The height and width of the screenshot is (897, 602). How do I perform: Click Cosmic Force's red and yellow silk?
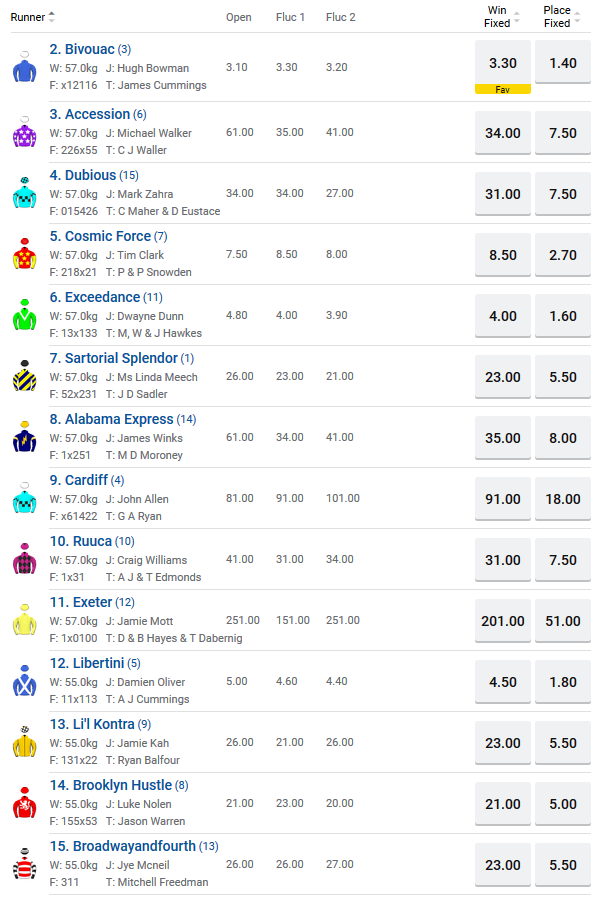pyautogui.click(x=24, y=254)
